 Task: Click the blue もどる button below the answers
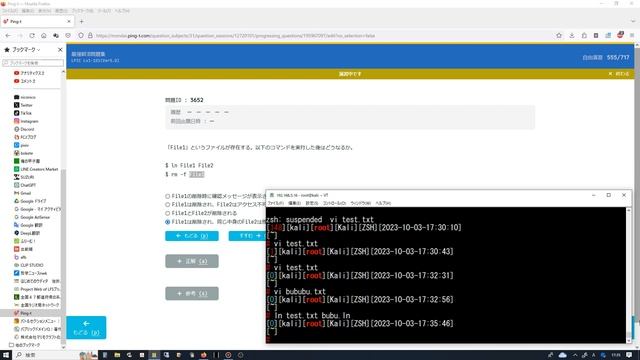[x=192, y=236]
